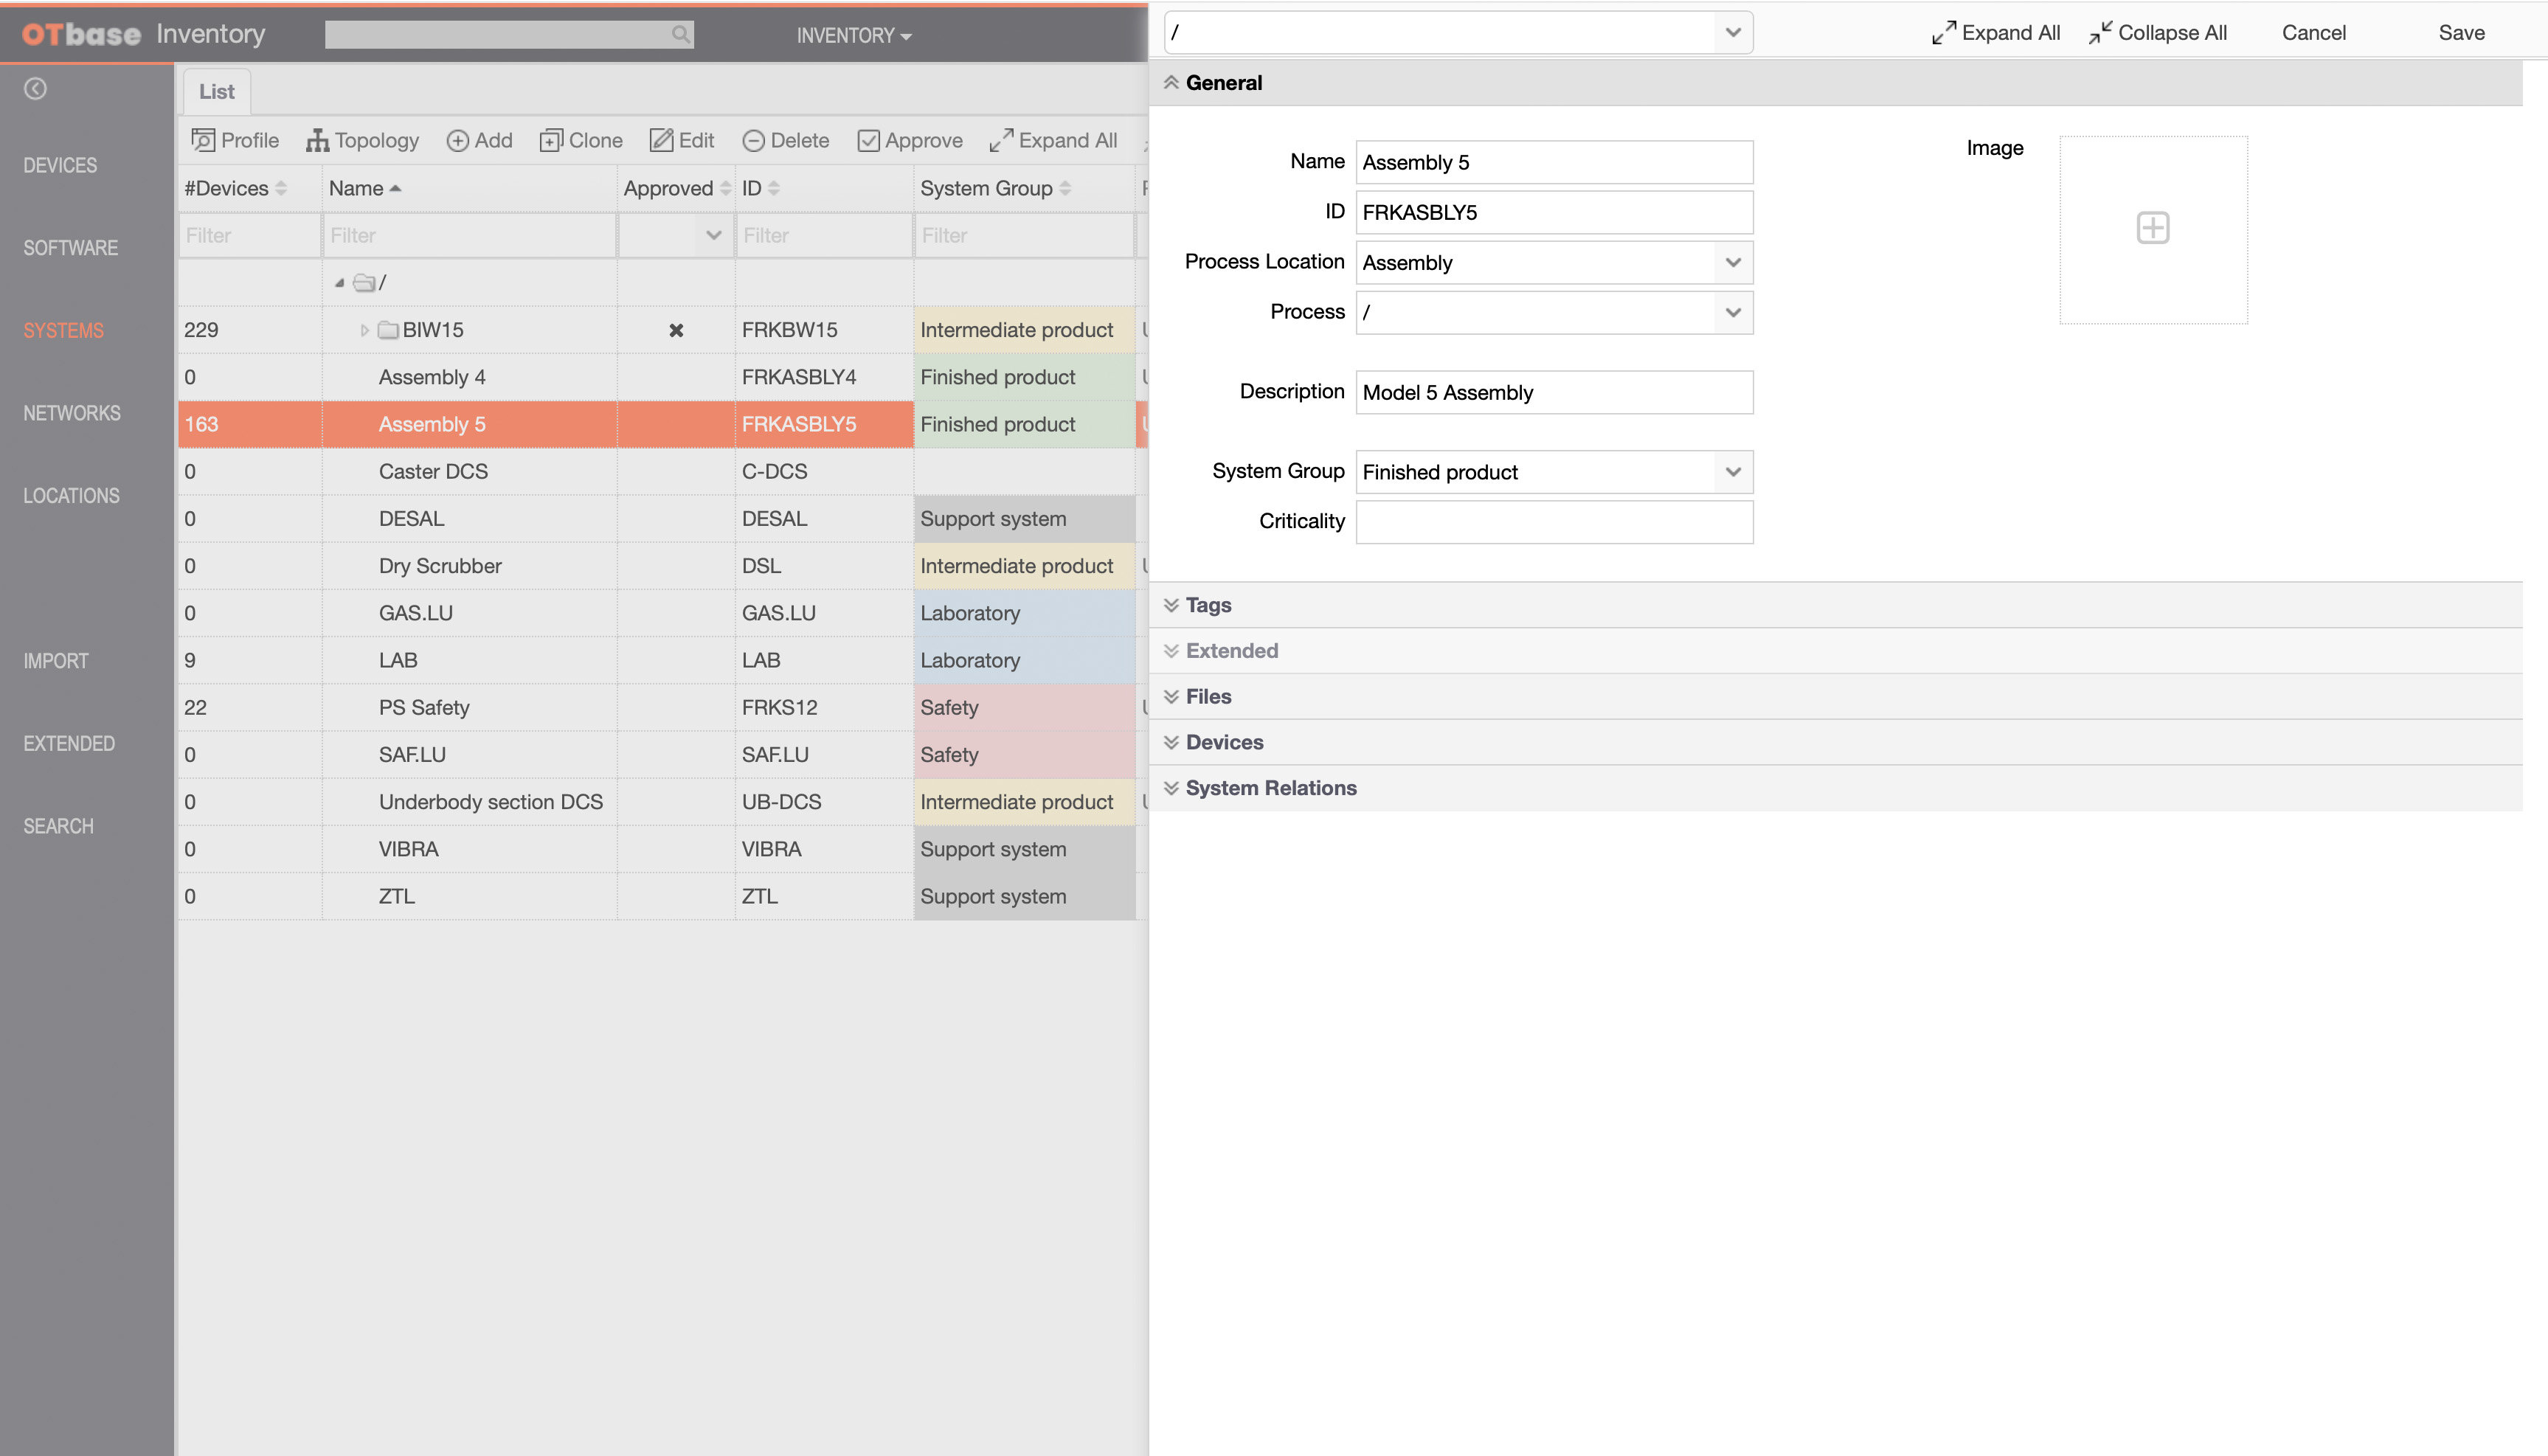
Task: Click the search magnifier icon
Action: coord(680,35)
